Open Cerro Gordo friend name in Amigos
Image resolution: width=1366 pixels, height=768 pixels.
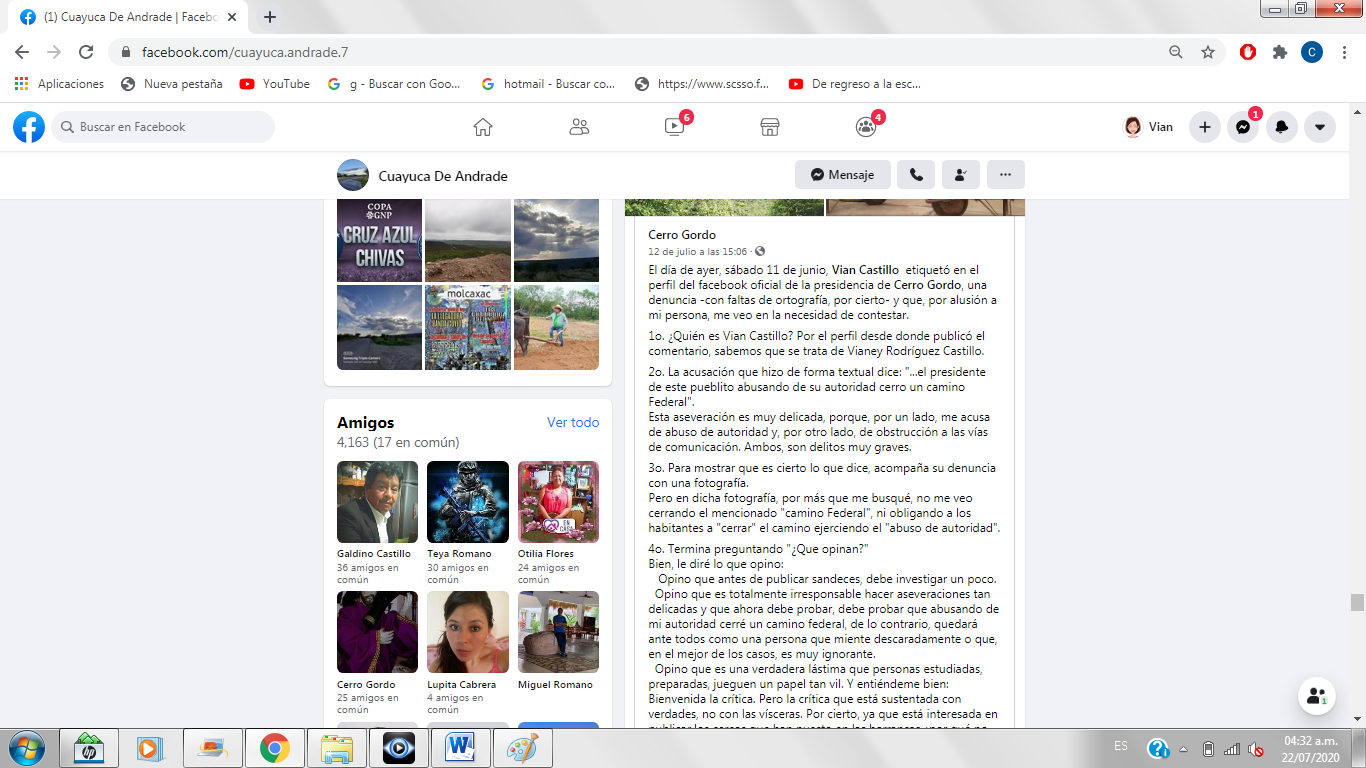click(x=366, y=685)
